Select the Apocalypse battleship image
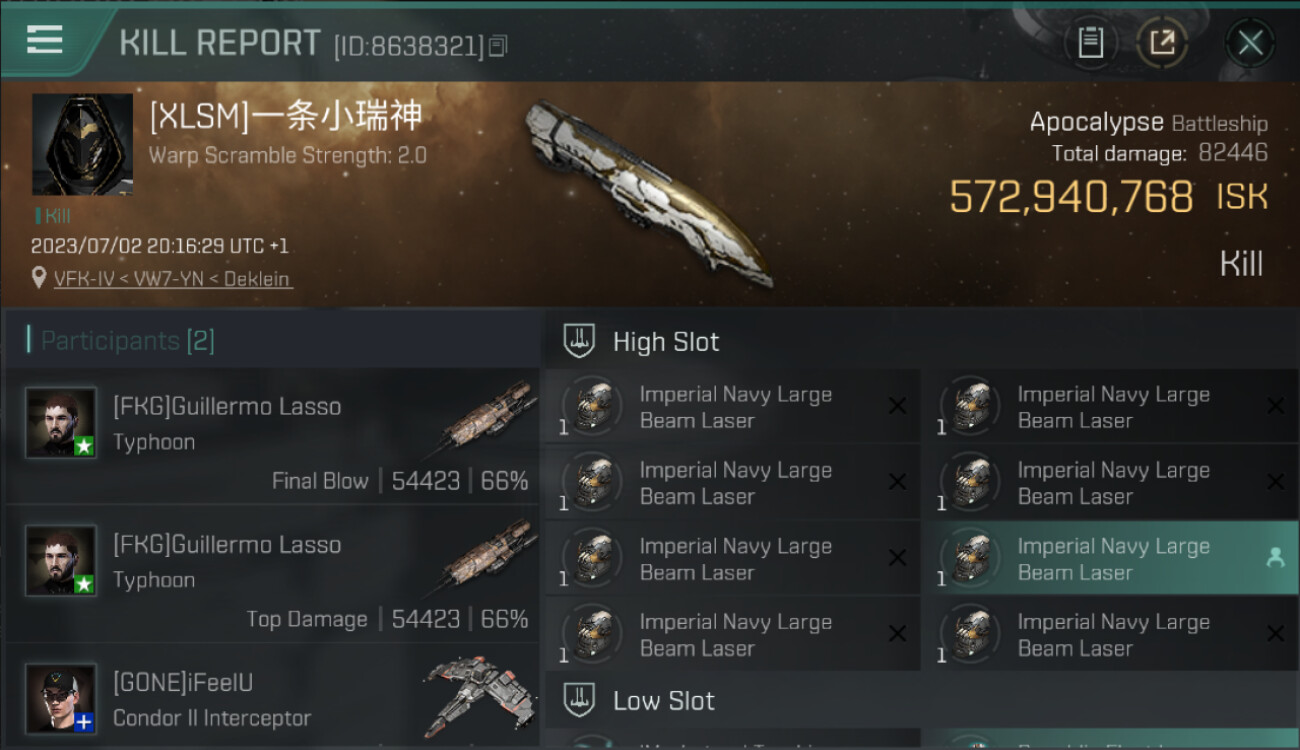1300x750 pixels. click(650, 192)
